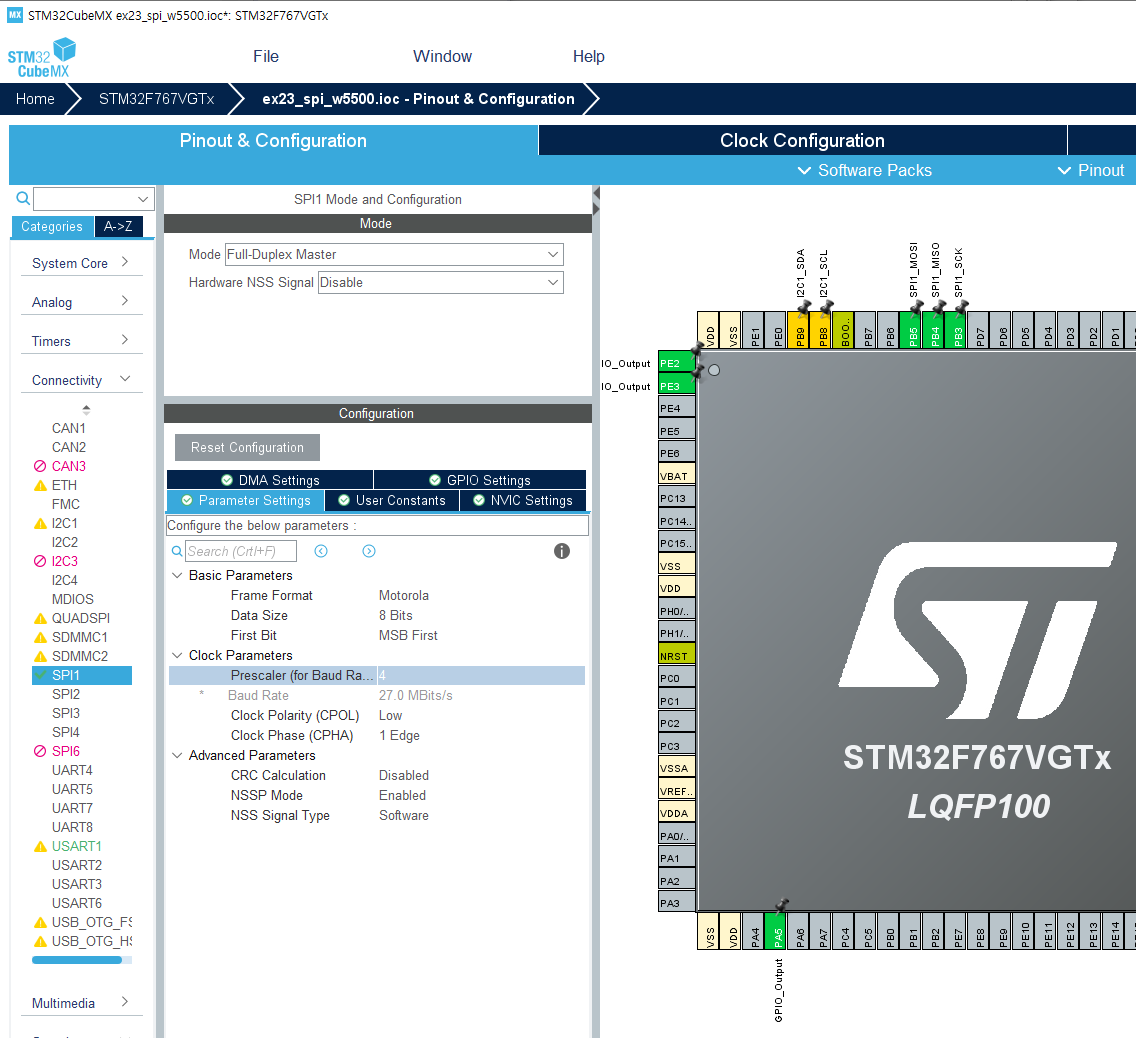1136x1038 pixels.
Task: Click the PB5 SPI1_MOSI pin
Action: pos(911,330)
